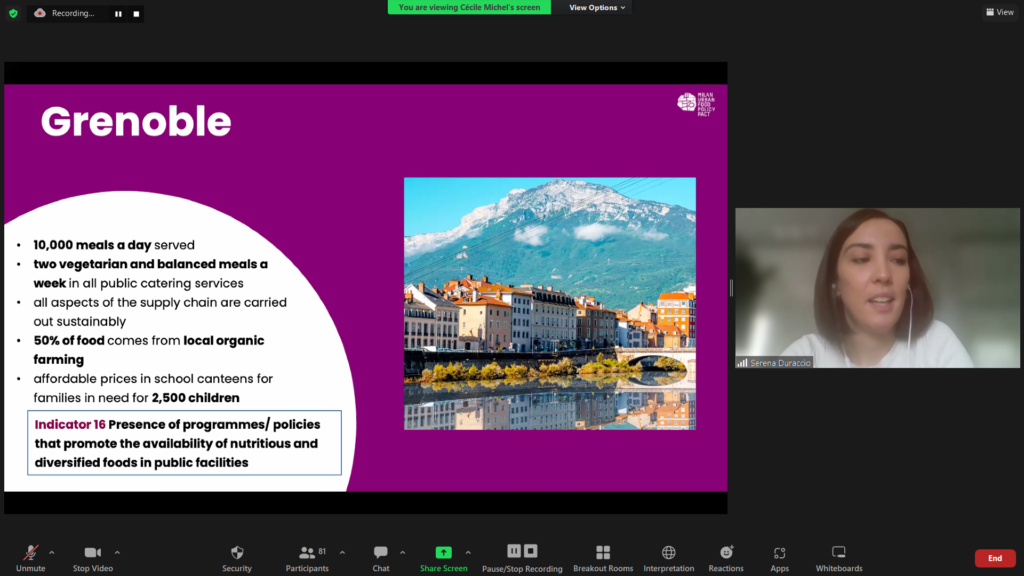Expand audio options arrow beside Unmute
The height and width of the screenshot is (576, 1024).
coord(52,552)
